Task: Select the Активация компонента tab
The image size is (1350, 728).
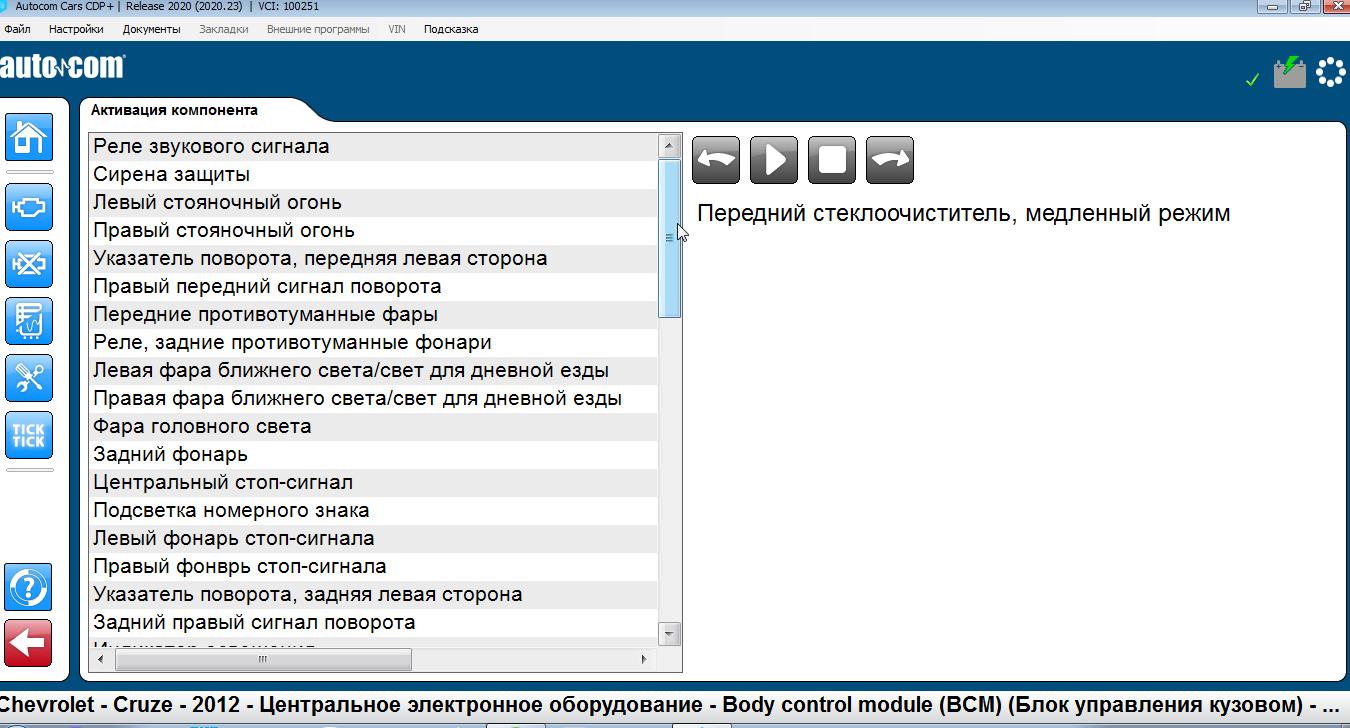Action: click(175, 110)
